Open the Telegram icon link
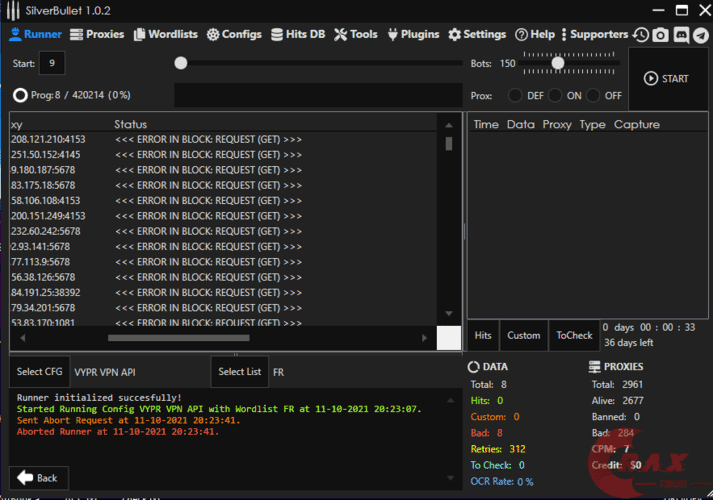713x500 pixels. click(x=699, y=35)
